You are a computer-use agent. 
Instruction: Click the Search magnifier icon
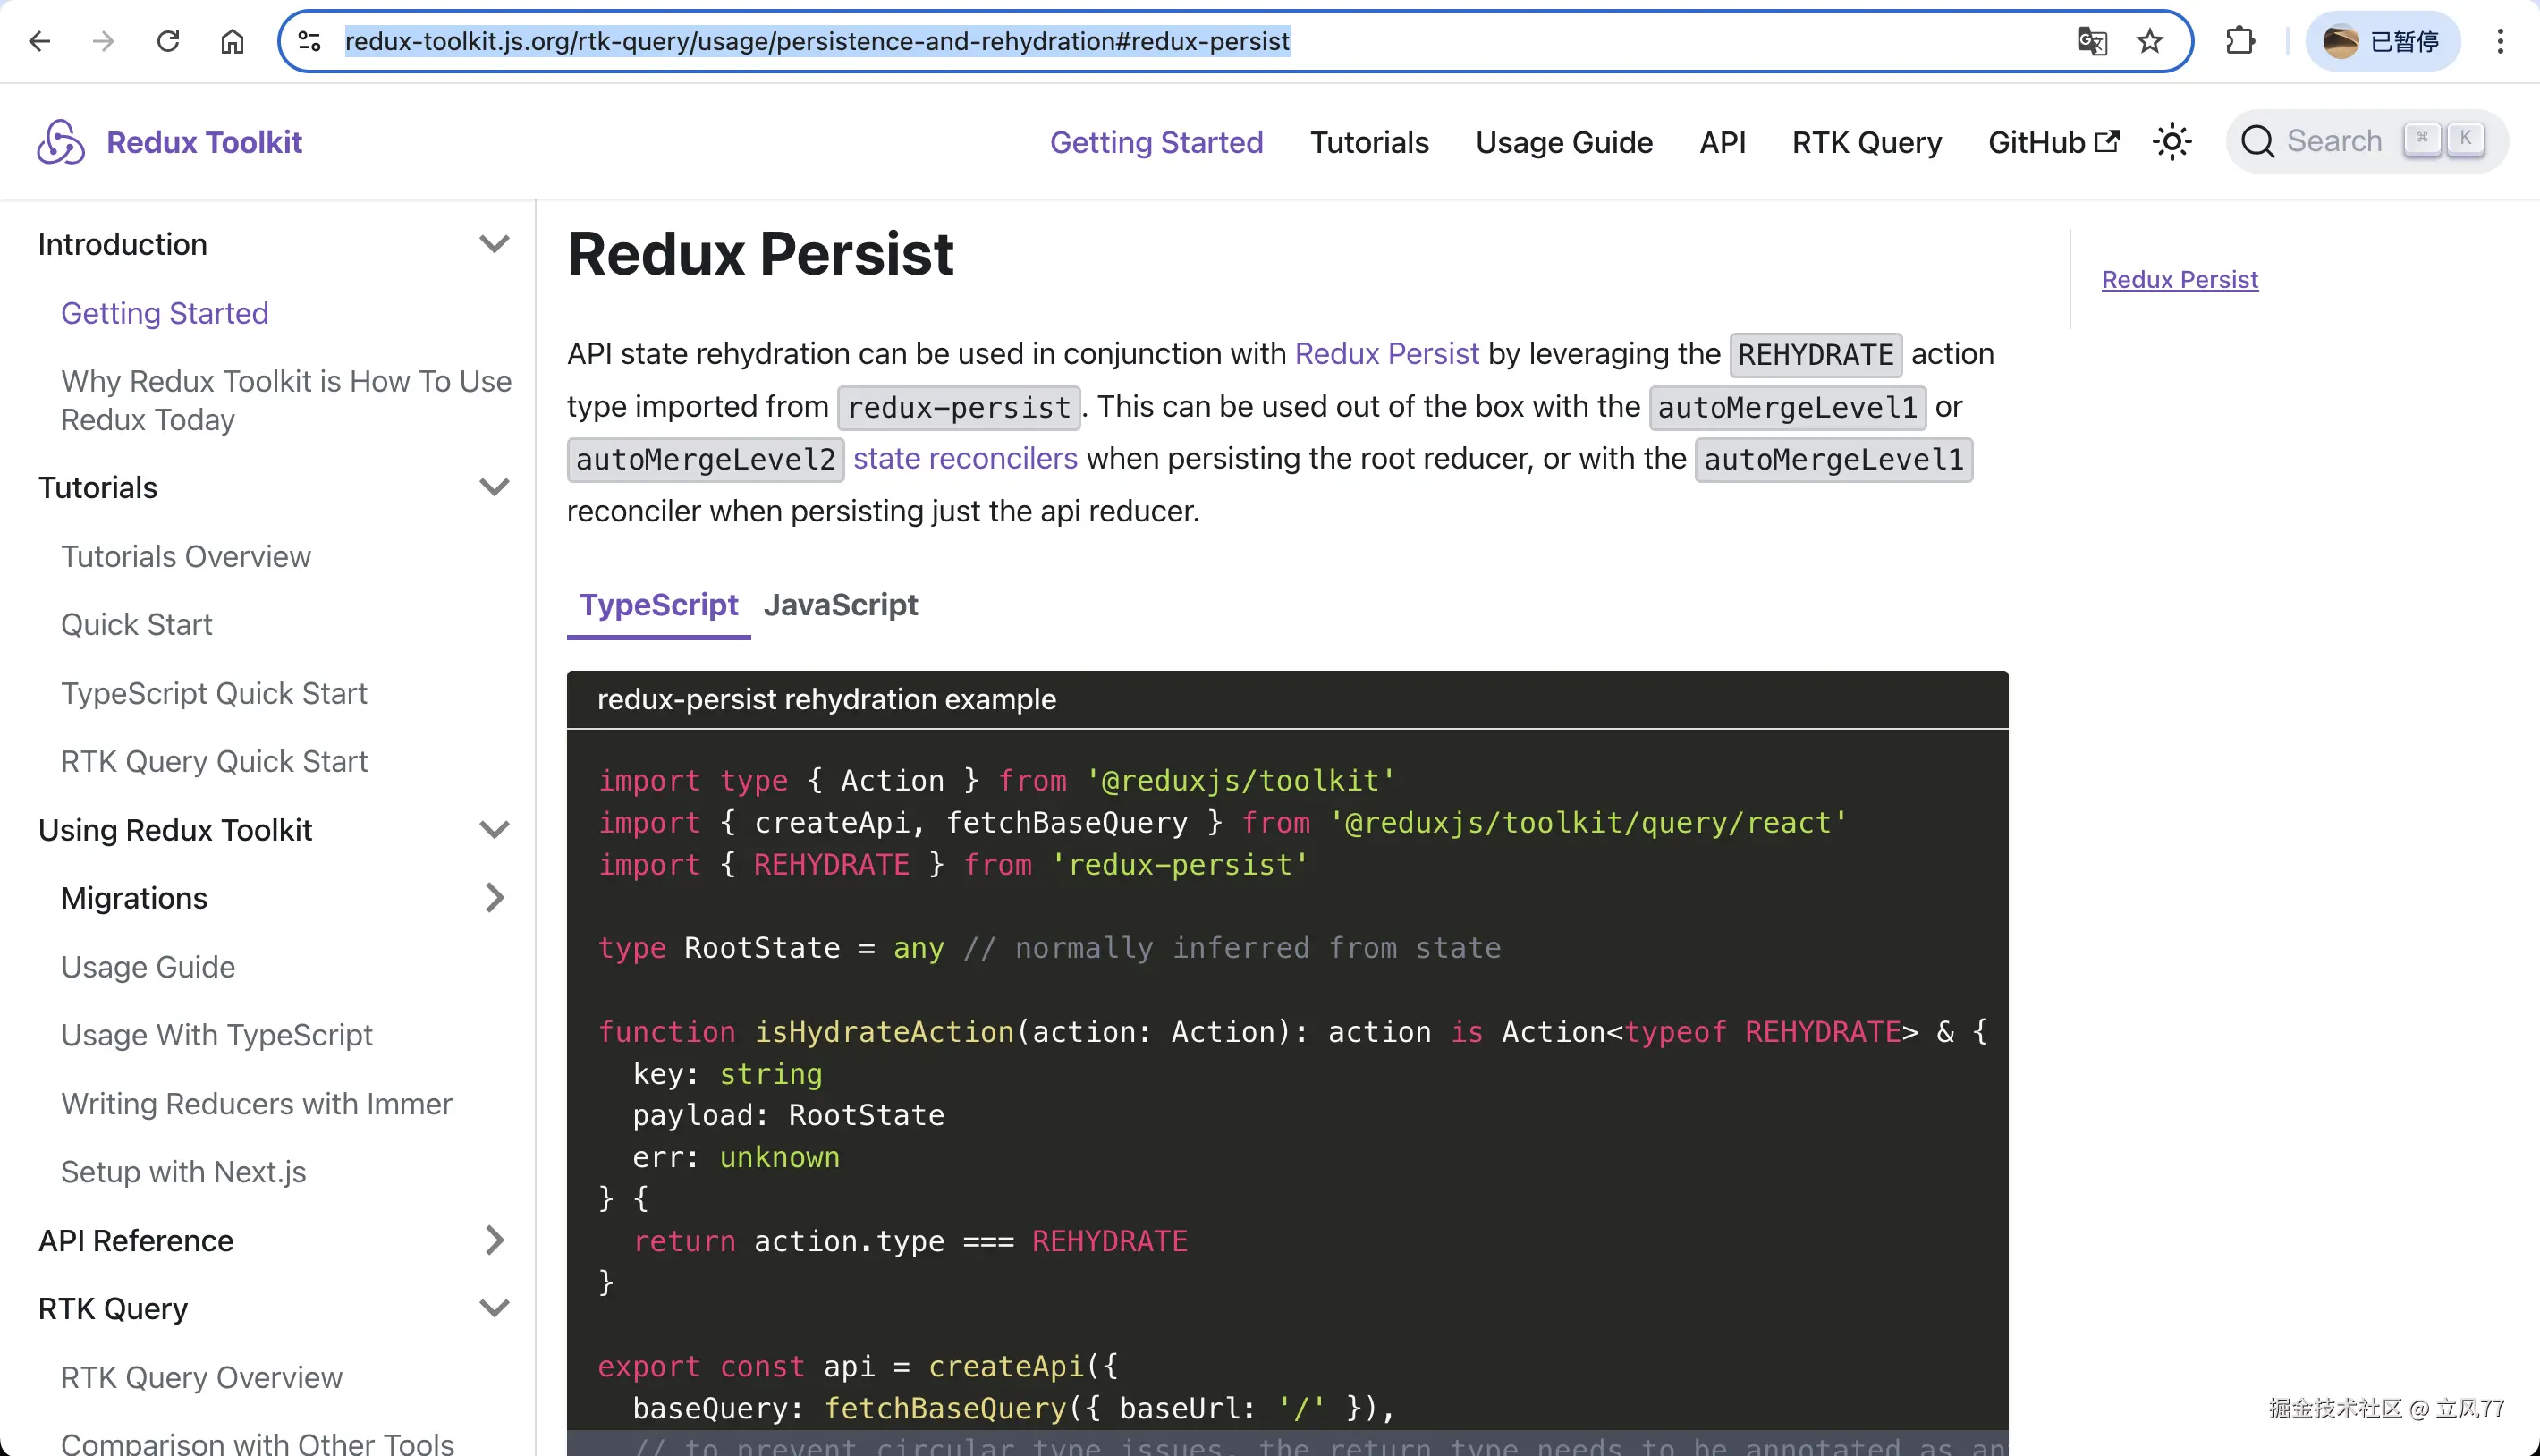pos(2258,142)
